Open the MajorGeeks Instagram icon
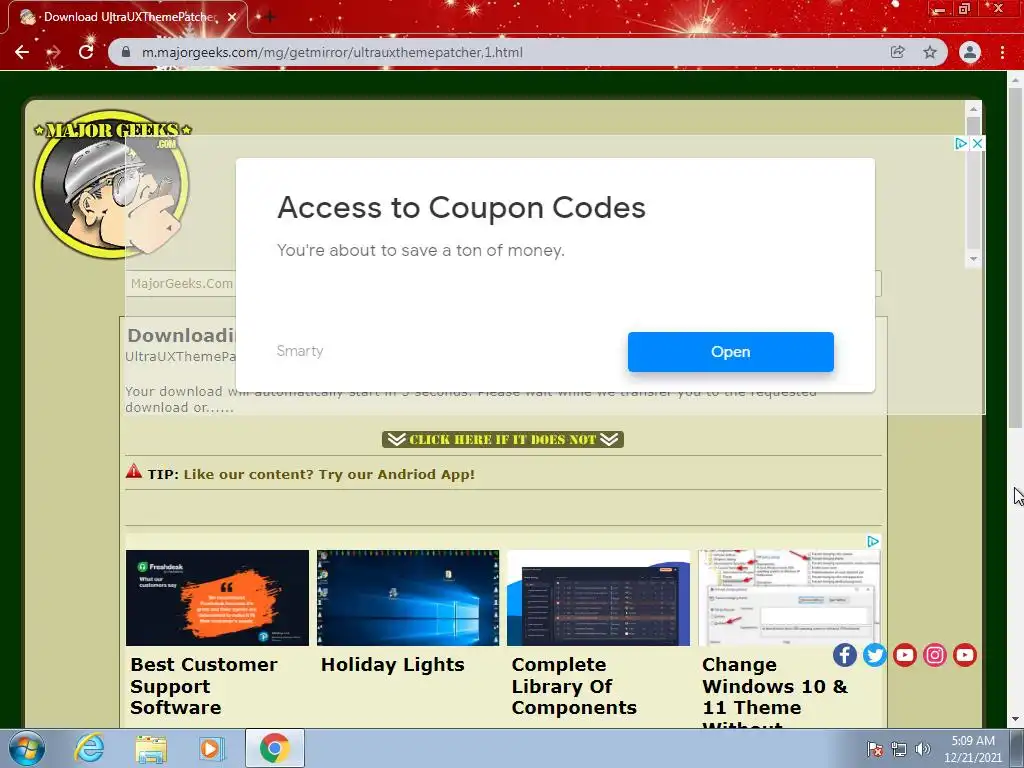This screenshot has width=1024, height=768. coord(935,654)
